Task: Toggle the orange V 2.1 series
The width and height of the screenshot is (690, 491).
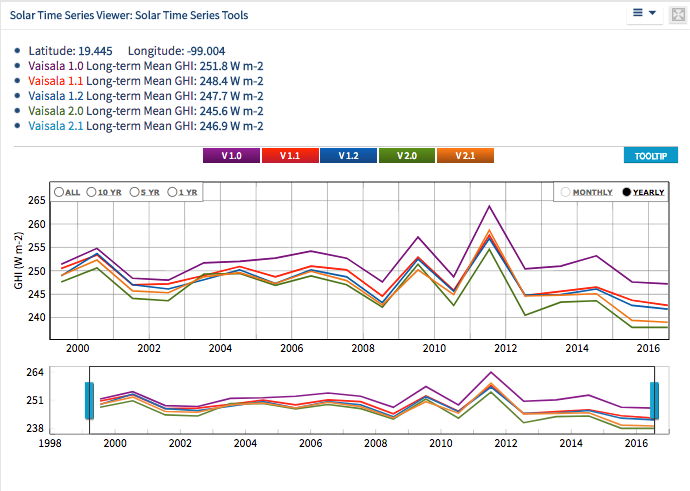Action: (464, 156)
